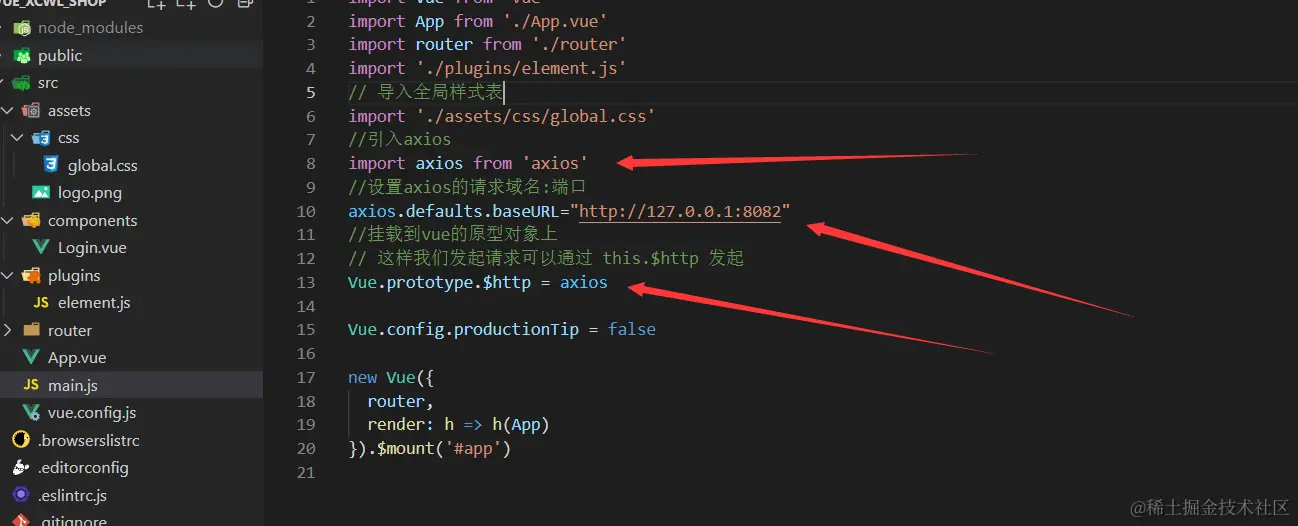Click 'router,' on line 18
1298x526 pixels.
coord(401,401)
